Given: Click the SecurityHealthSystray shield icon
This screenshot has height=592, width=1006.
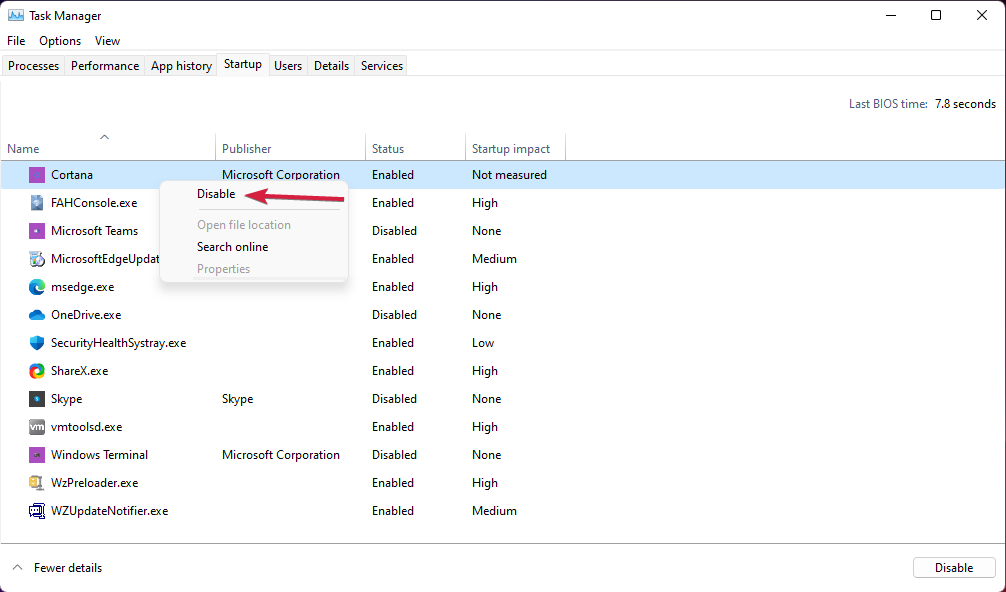Looking at the screenshot, I should 37,343.
